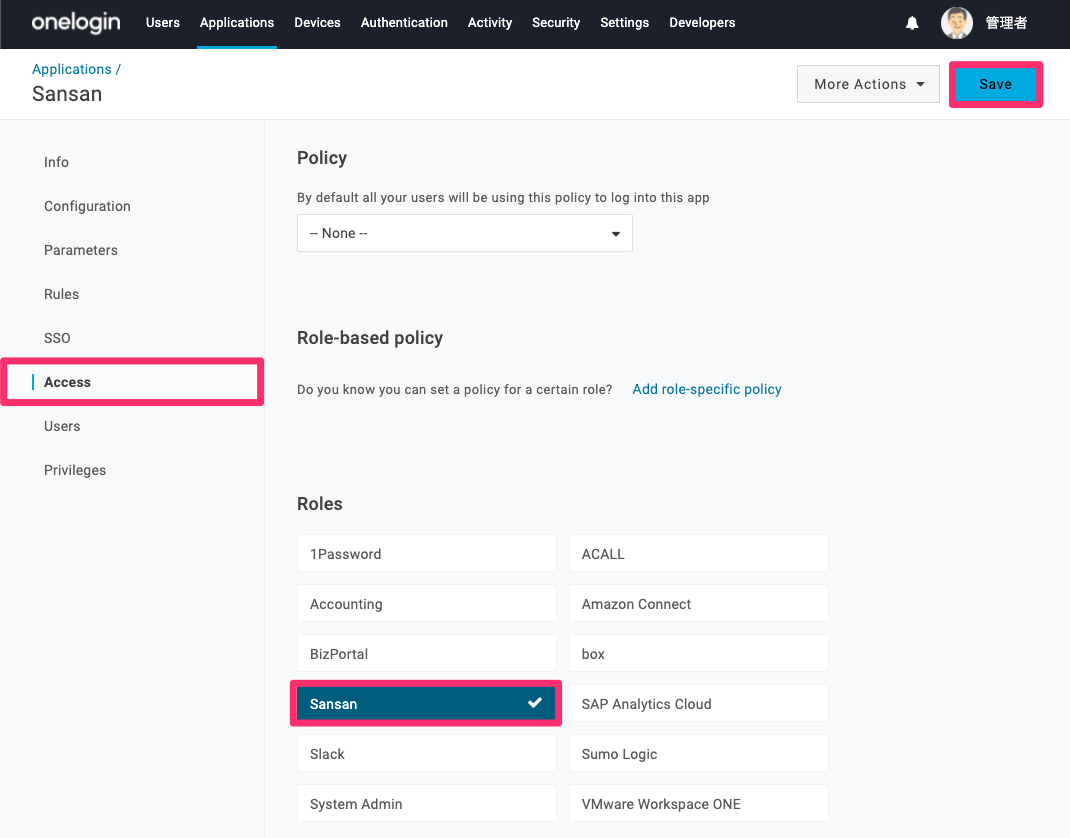
Task: Switch to the Parameters sidebar tab
Action: pyautogui.click(x=81, y=250)
